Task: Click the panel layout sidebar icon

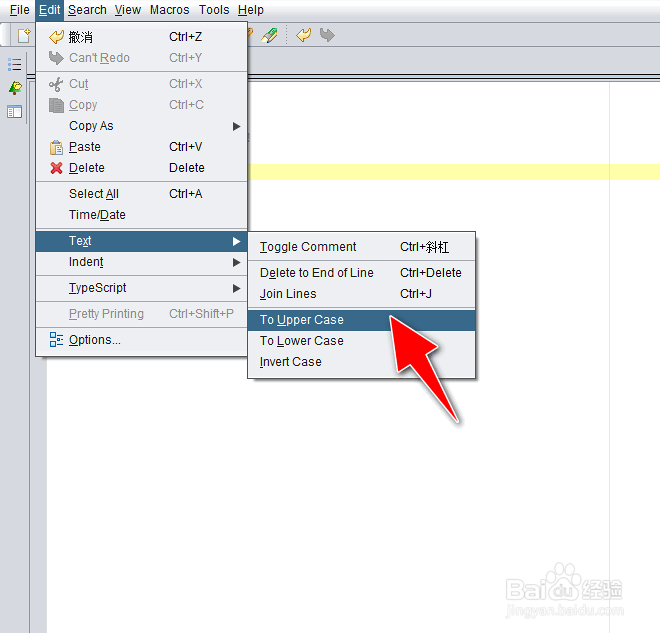Action: click(x=14, y=112)
